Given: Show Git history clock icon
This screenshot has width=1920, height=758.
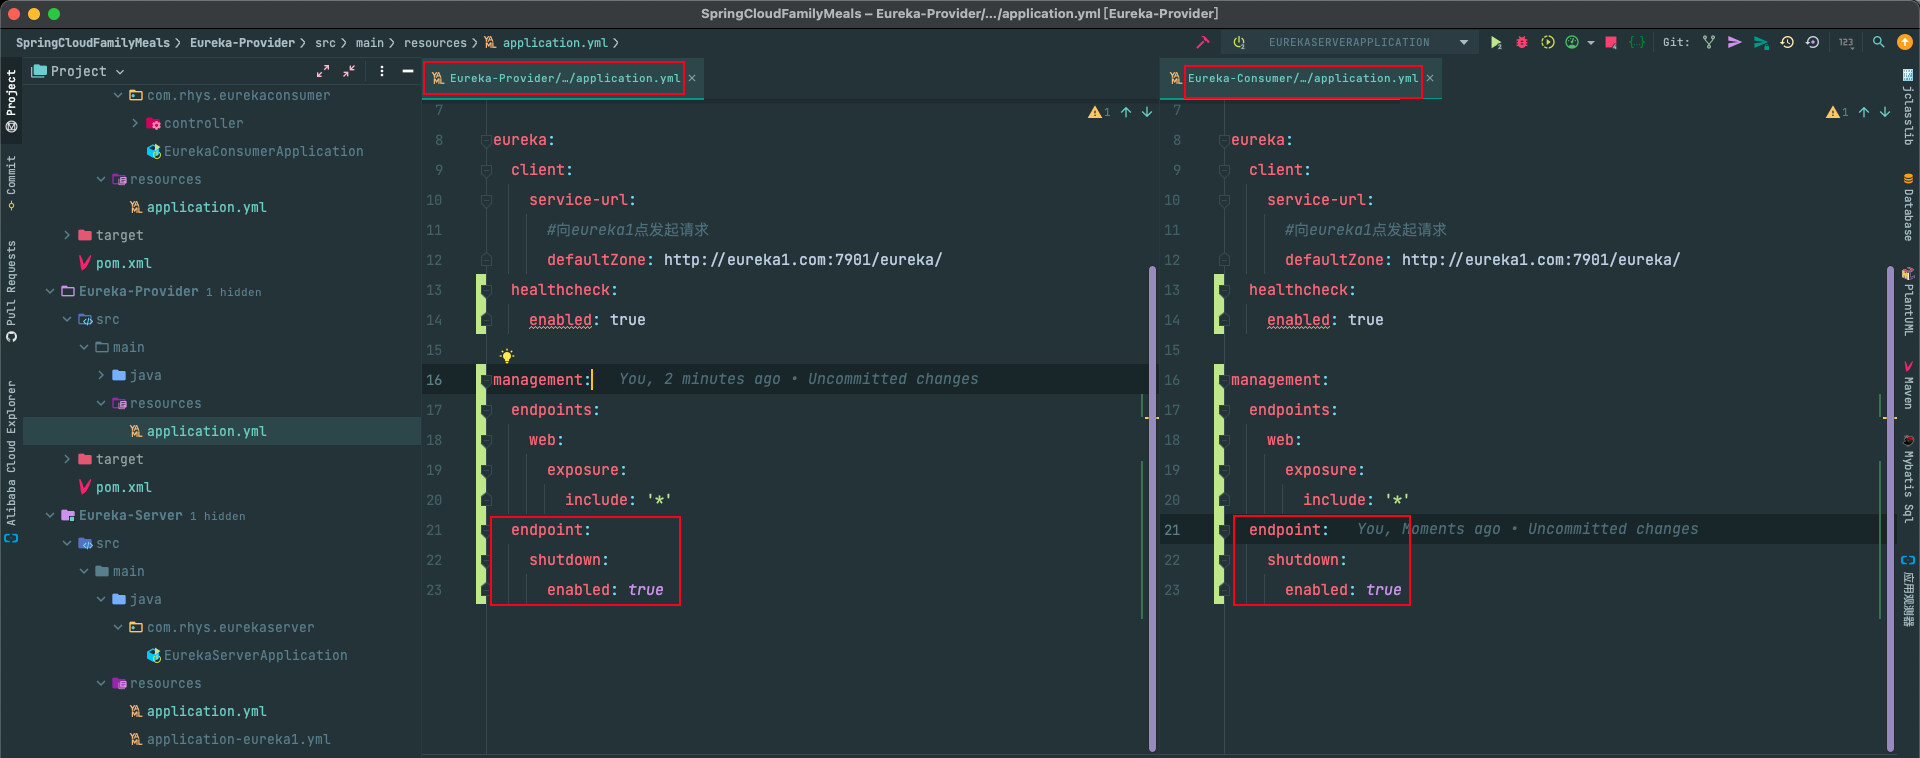Looking at the screenshot, I should pos(1787,42).
